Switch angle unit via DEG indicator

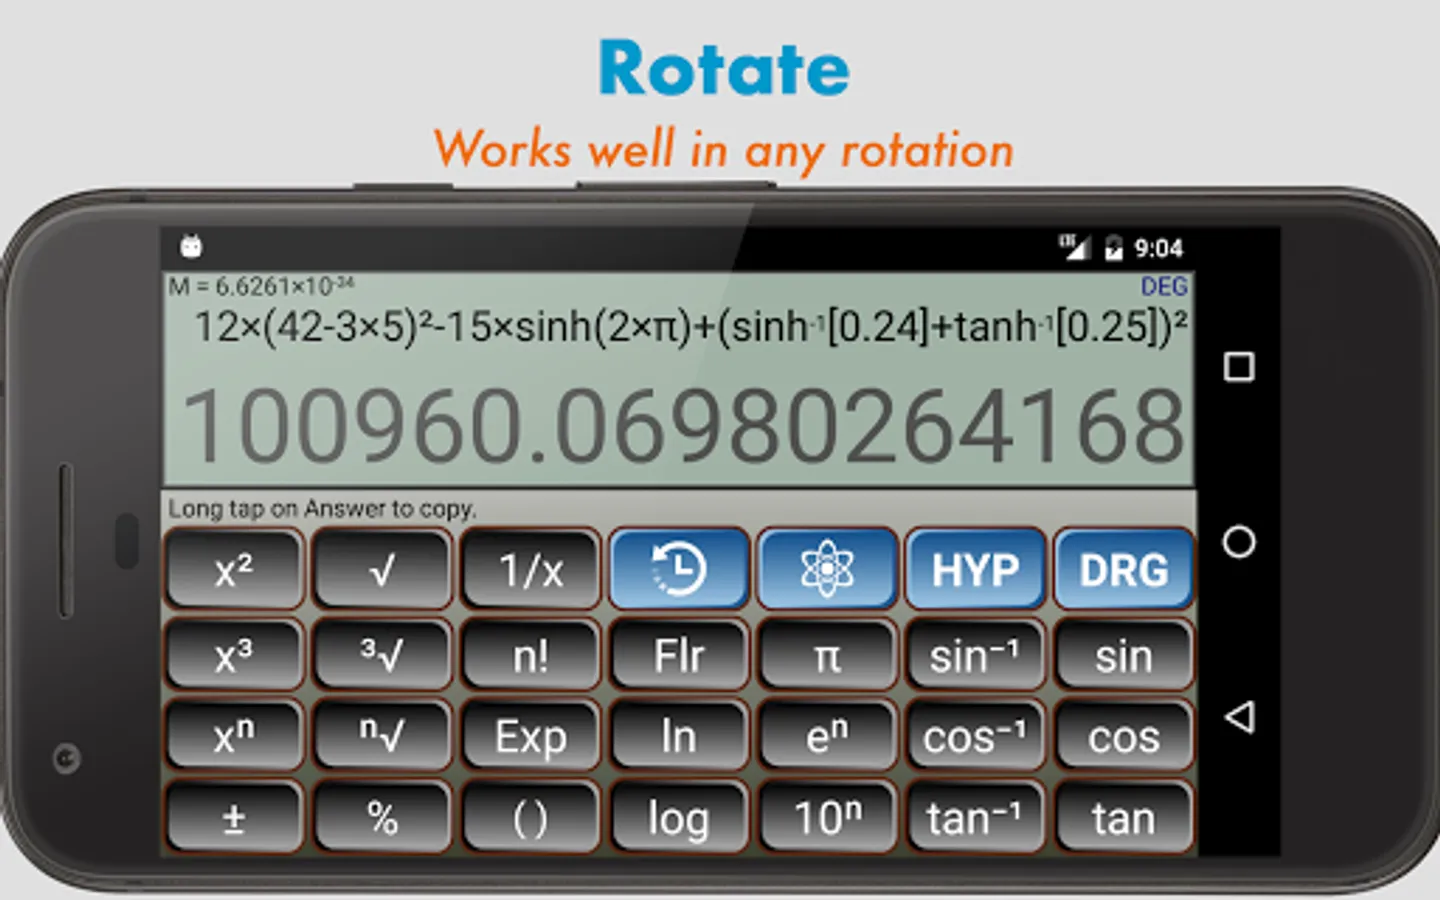[x=1163, y=286]
